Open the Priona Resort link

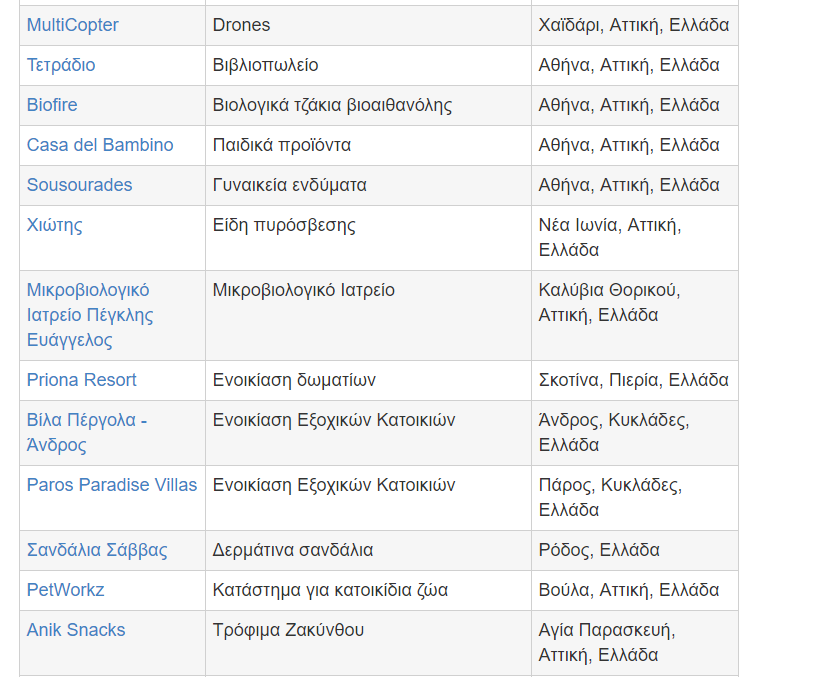tap(82, 380)
